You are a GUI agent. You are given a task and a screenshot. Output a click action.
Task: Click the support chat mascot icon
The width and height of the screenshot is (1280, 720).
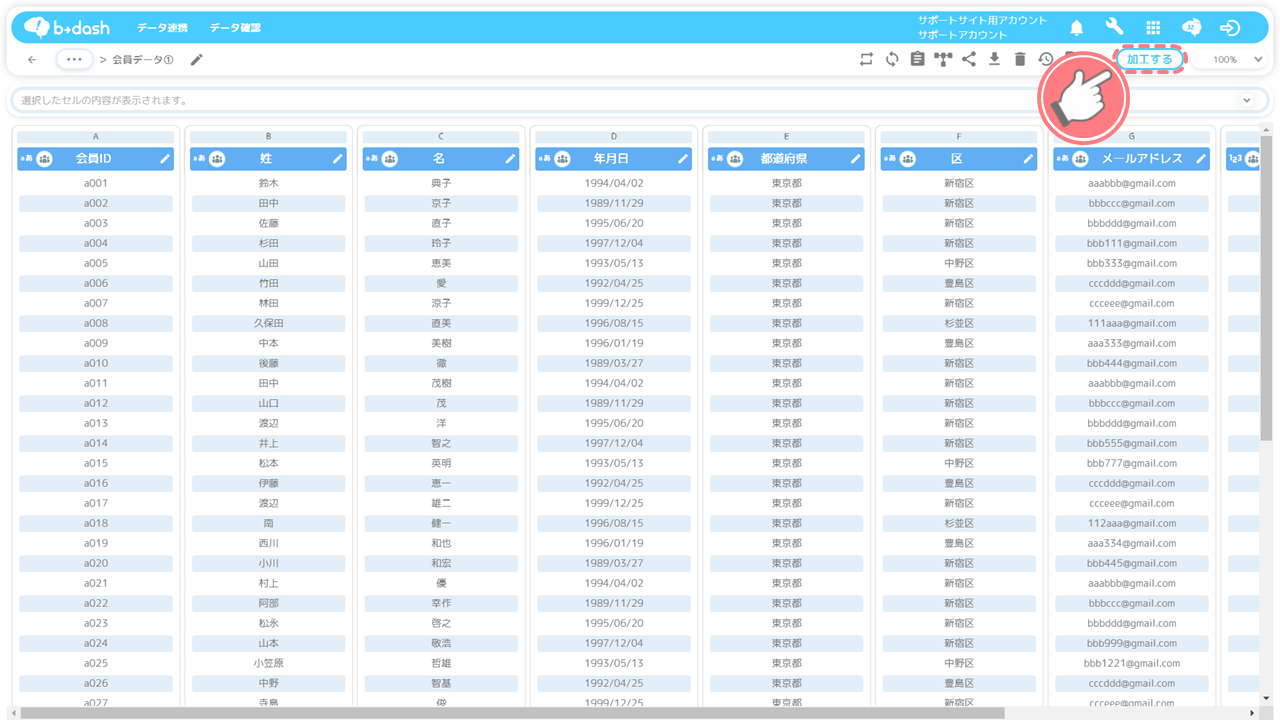(1191, 28)
